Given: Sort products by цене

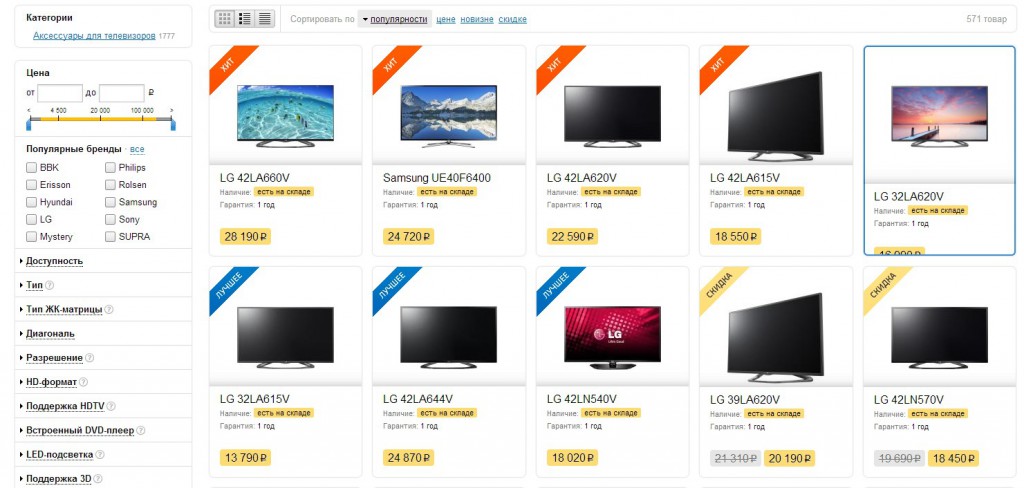Looking at the screenshot, I should (445, 20).
